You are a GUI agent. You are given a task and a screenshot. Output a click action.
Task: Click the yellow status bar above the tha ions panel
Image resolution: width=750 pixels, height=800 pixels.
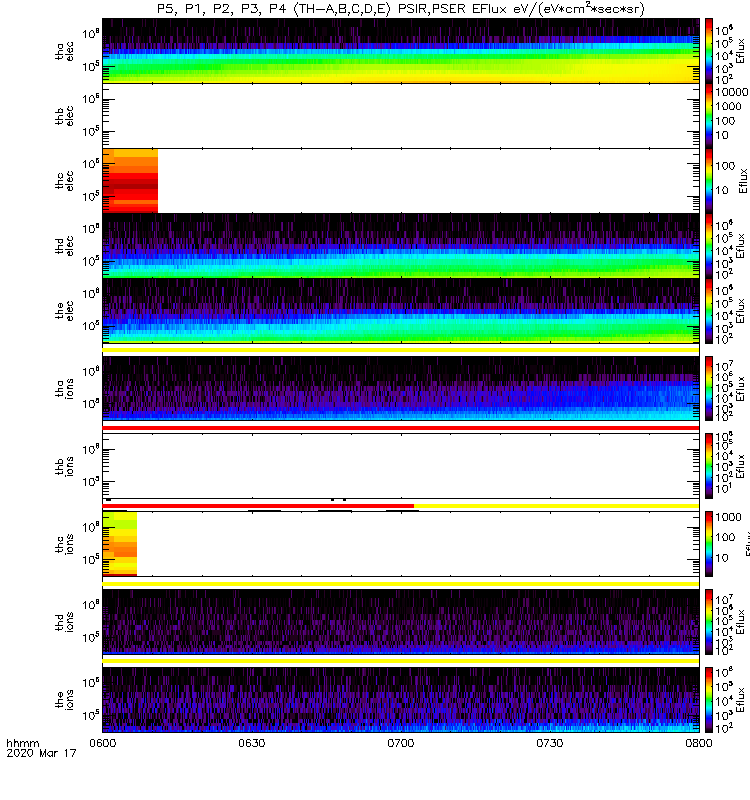tap(401, 350)
